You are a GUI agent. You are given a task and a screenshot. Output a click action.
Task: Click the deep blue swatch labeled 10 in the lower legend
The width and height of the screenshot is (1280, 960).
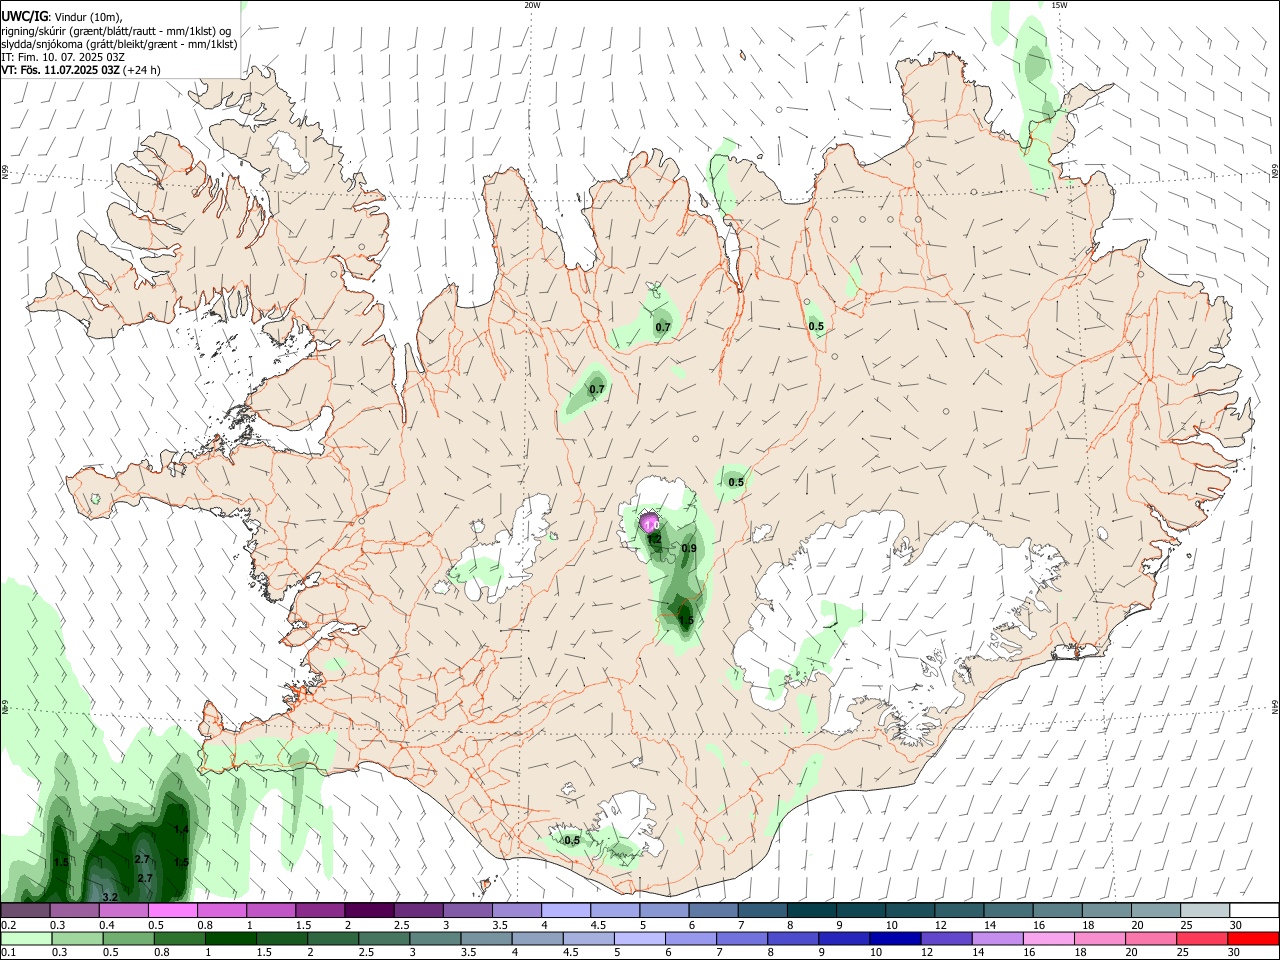(895, 939)
